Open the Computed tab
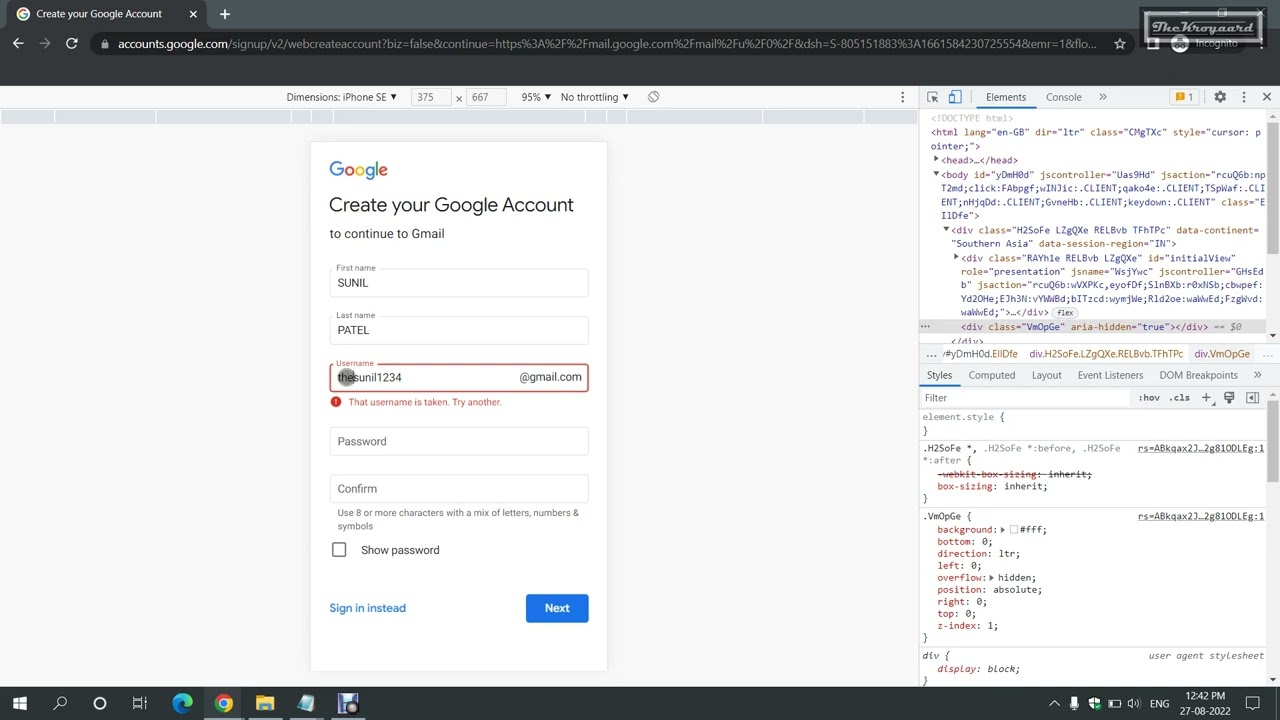This screenshot has height=720, width=1280. [x=992, y=375]
